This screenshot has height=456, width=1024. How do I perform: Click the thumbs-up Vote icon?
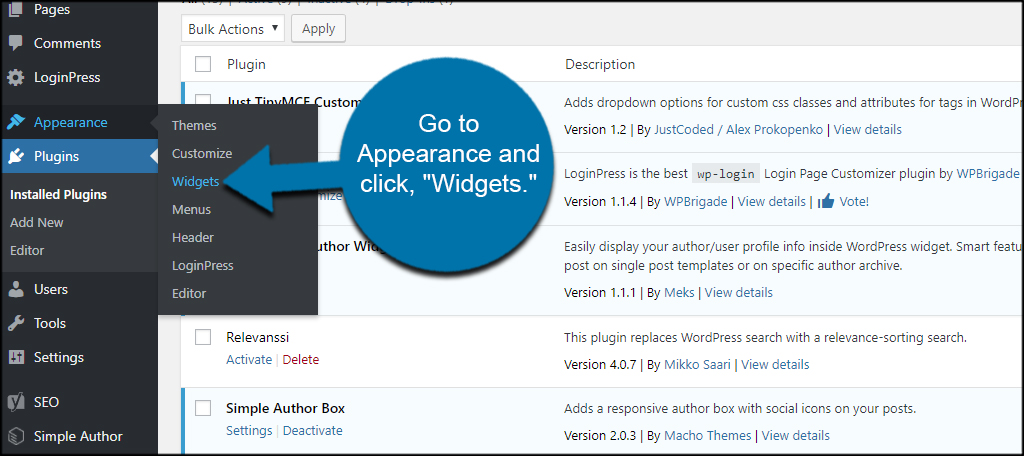click(826, 201)
